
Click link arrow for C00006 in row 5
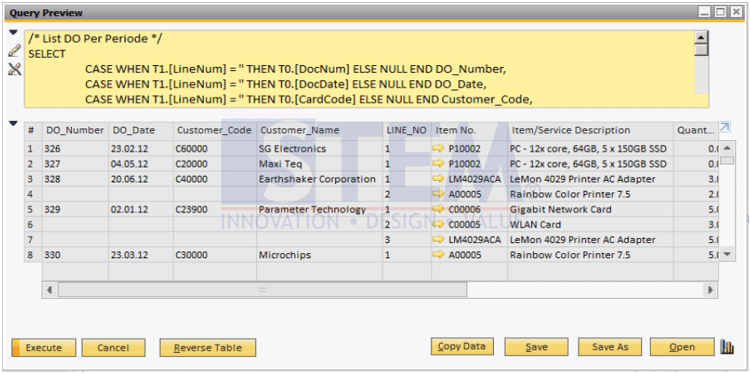[438, 209]
